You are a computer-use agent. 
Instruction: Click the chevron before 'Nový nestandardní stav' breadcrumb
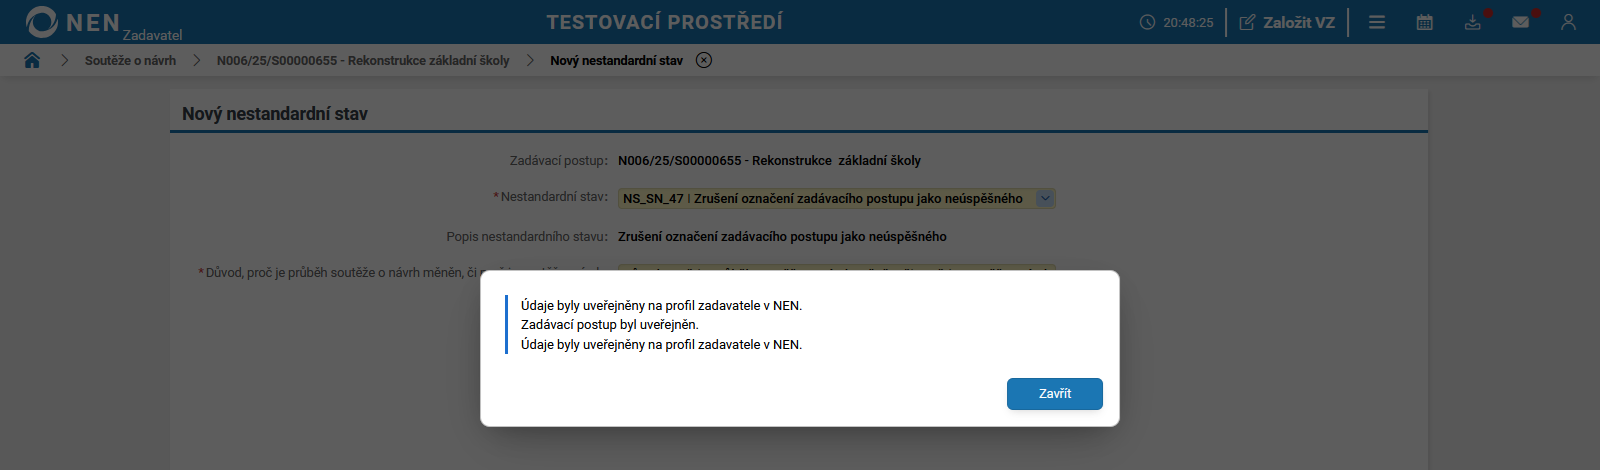(530, 60)
